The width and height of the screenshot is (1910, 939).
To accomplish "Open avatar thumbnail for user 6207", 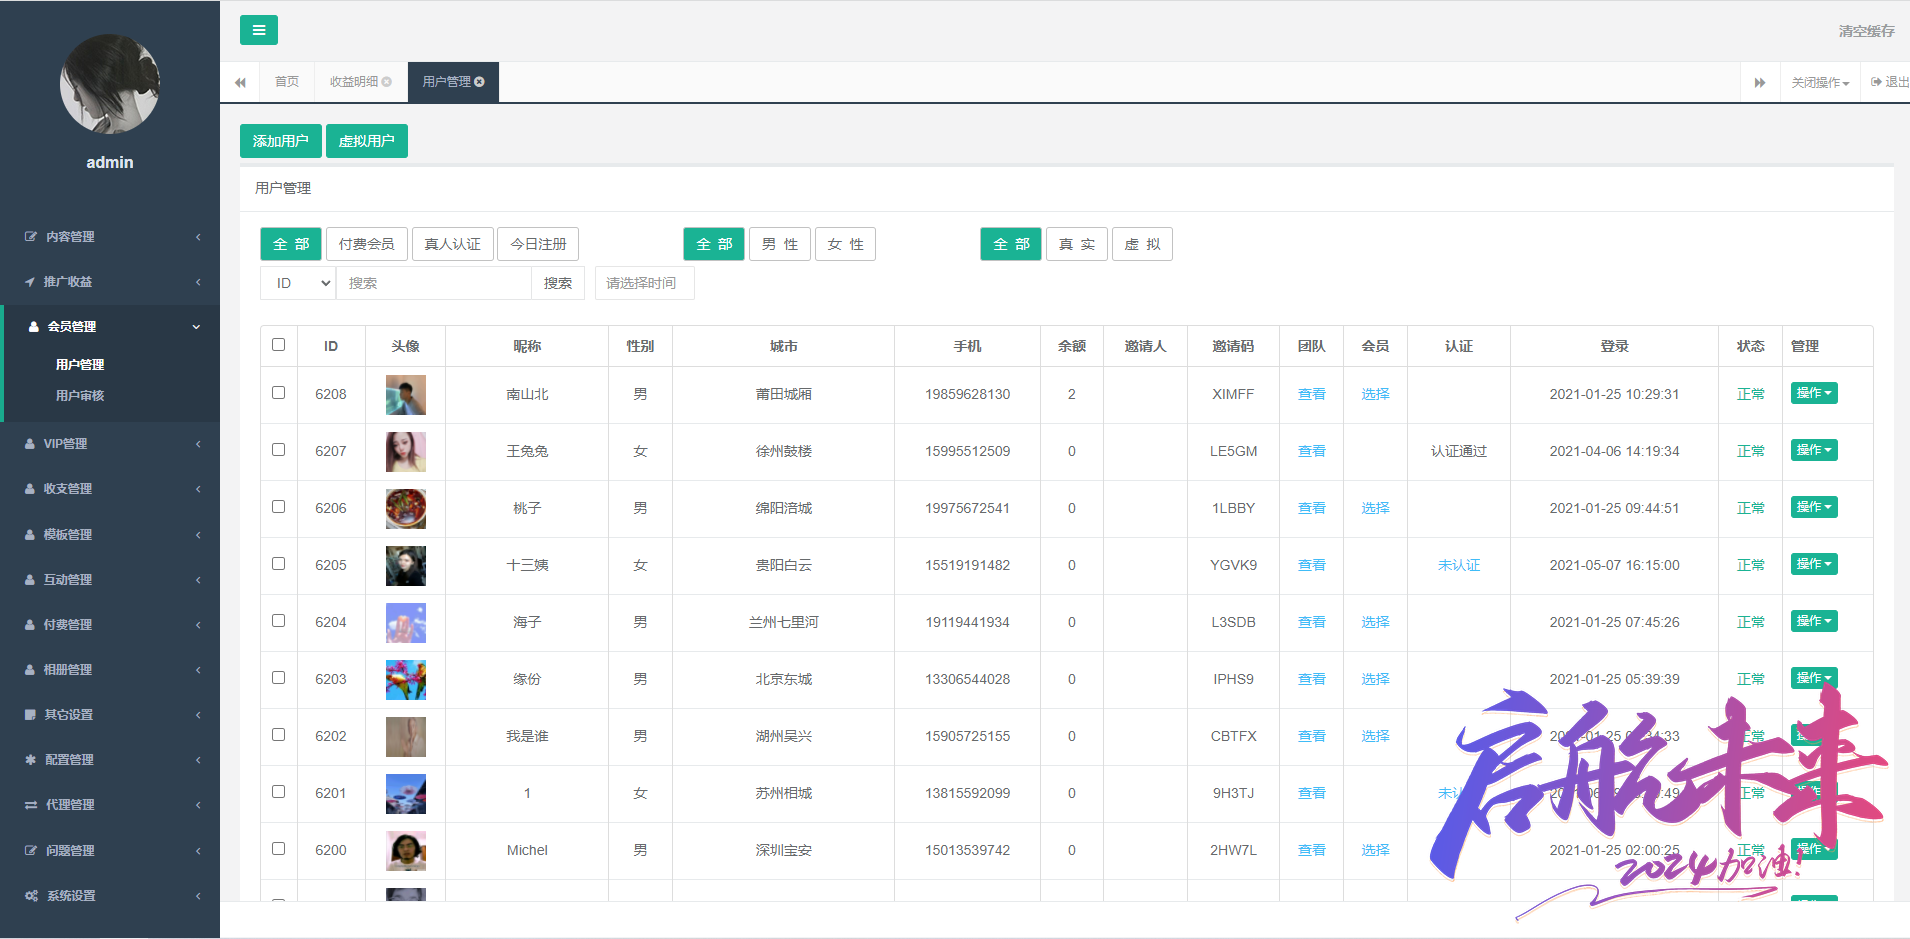I will click(406, 452).
